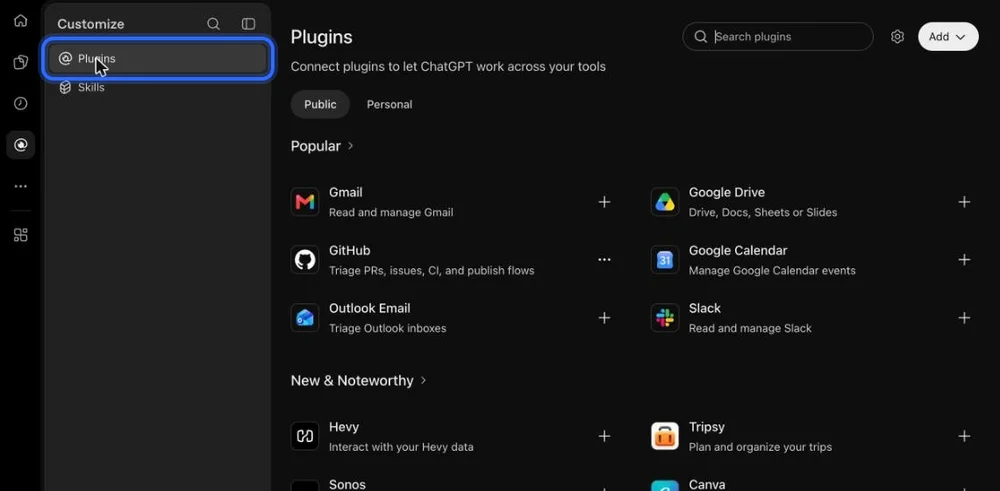The image size is (1000, 491).
Task: Click the apps grid icon in left rail
Action: (x=20, y=235)
